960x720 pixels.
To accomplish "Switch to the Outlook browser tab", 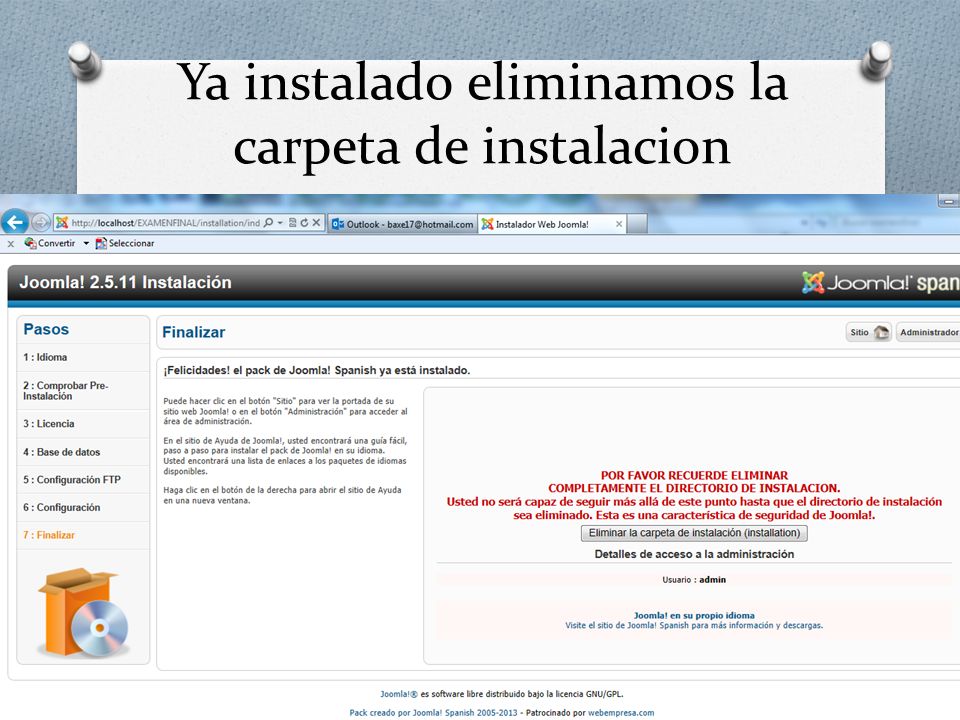I will coord(402,224).
